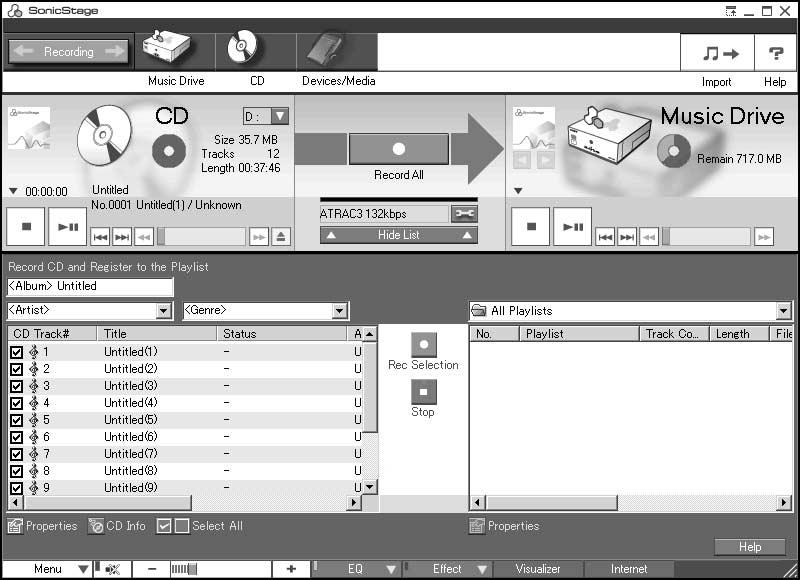800x580 pixels.
Task: Skip to previous CD track
Action: [101, 237]
